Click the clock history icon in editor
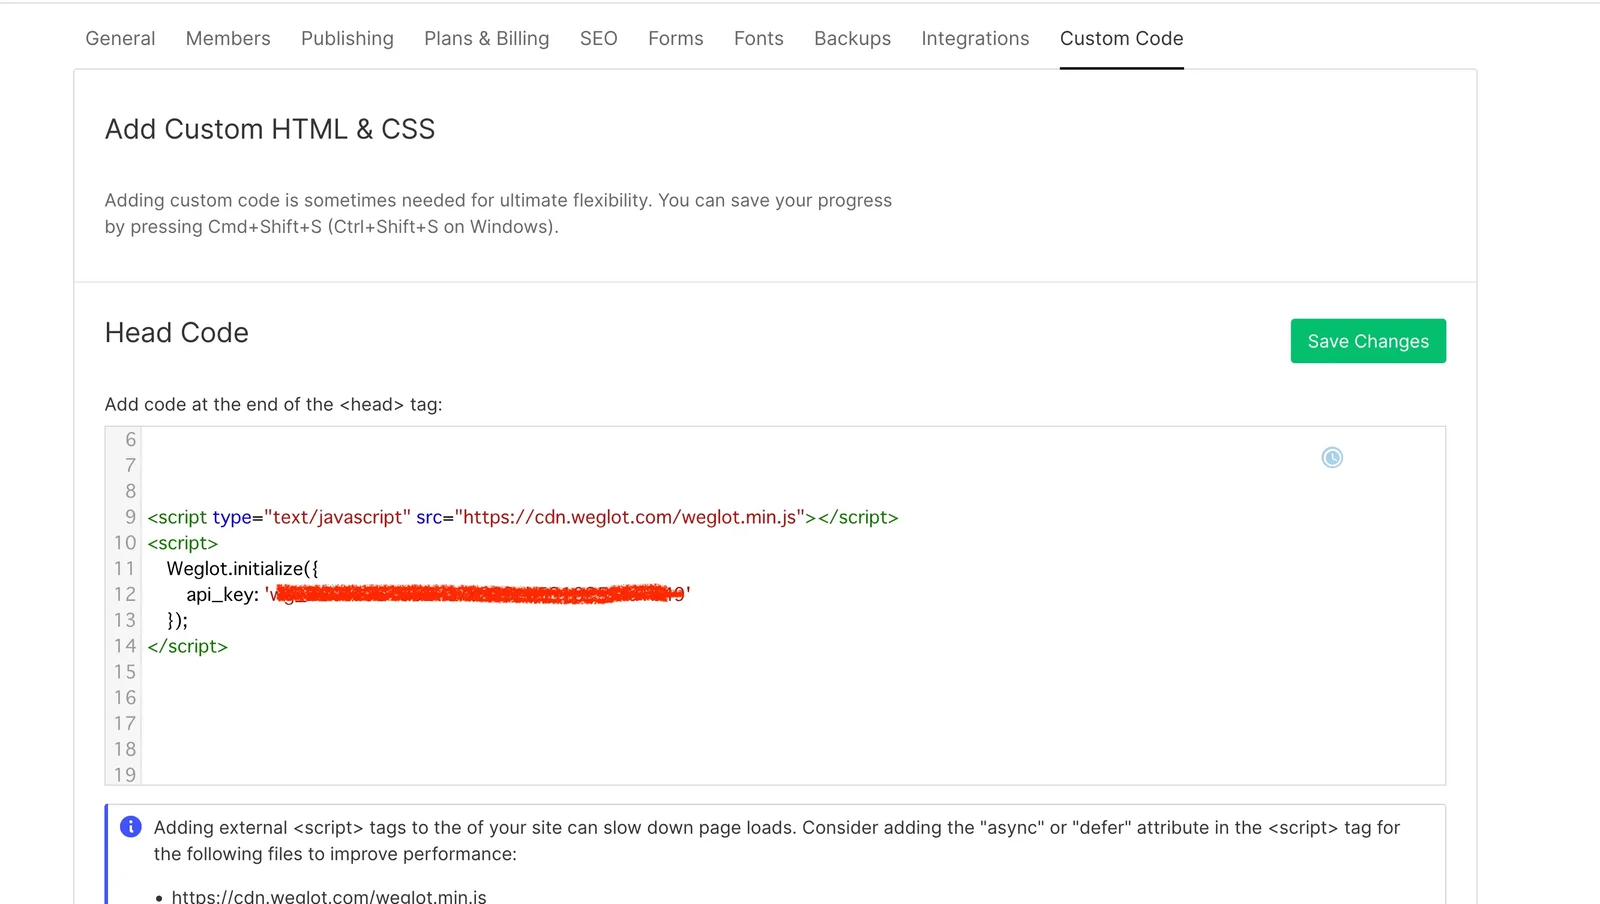Image resolution: width=1600 pixels, height=904 pixels. 1332,457
